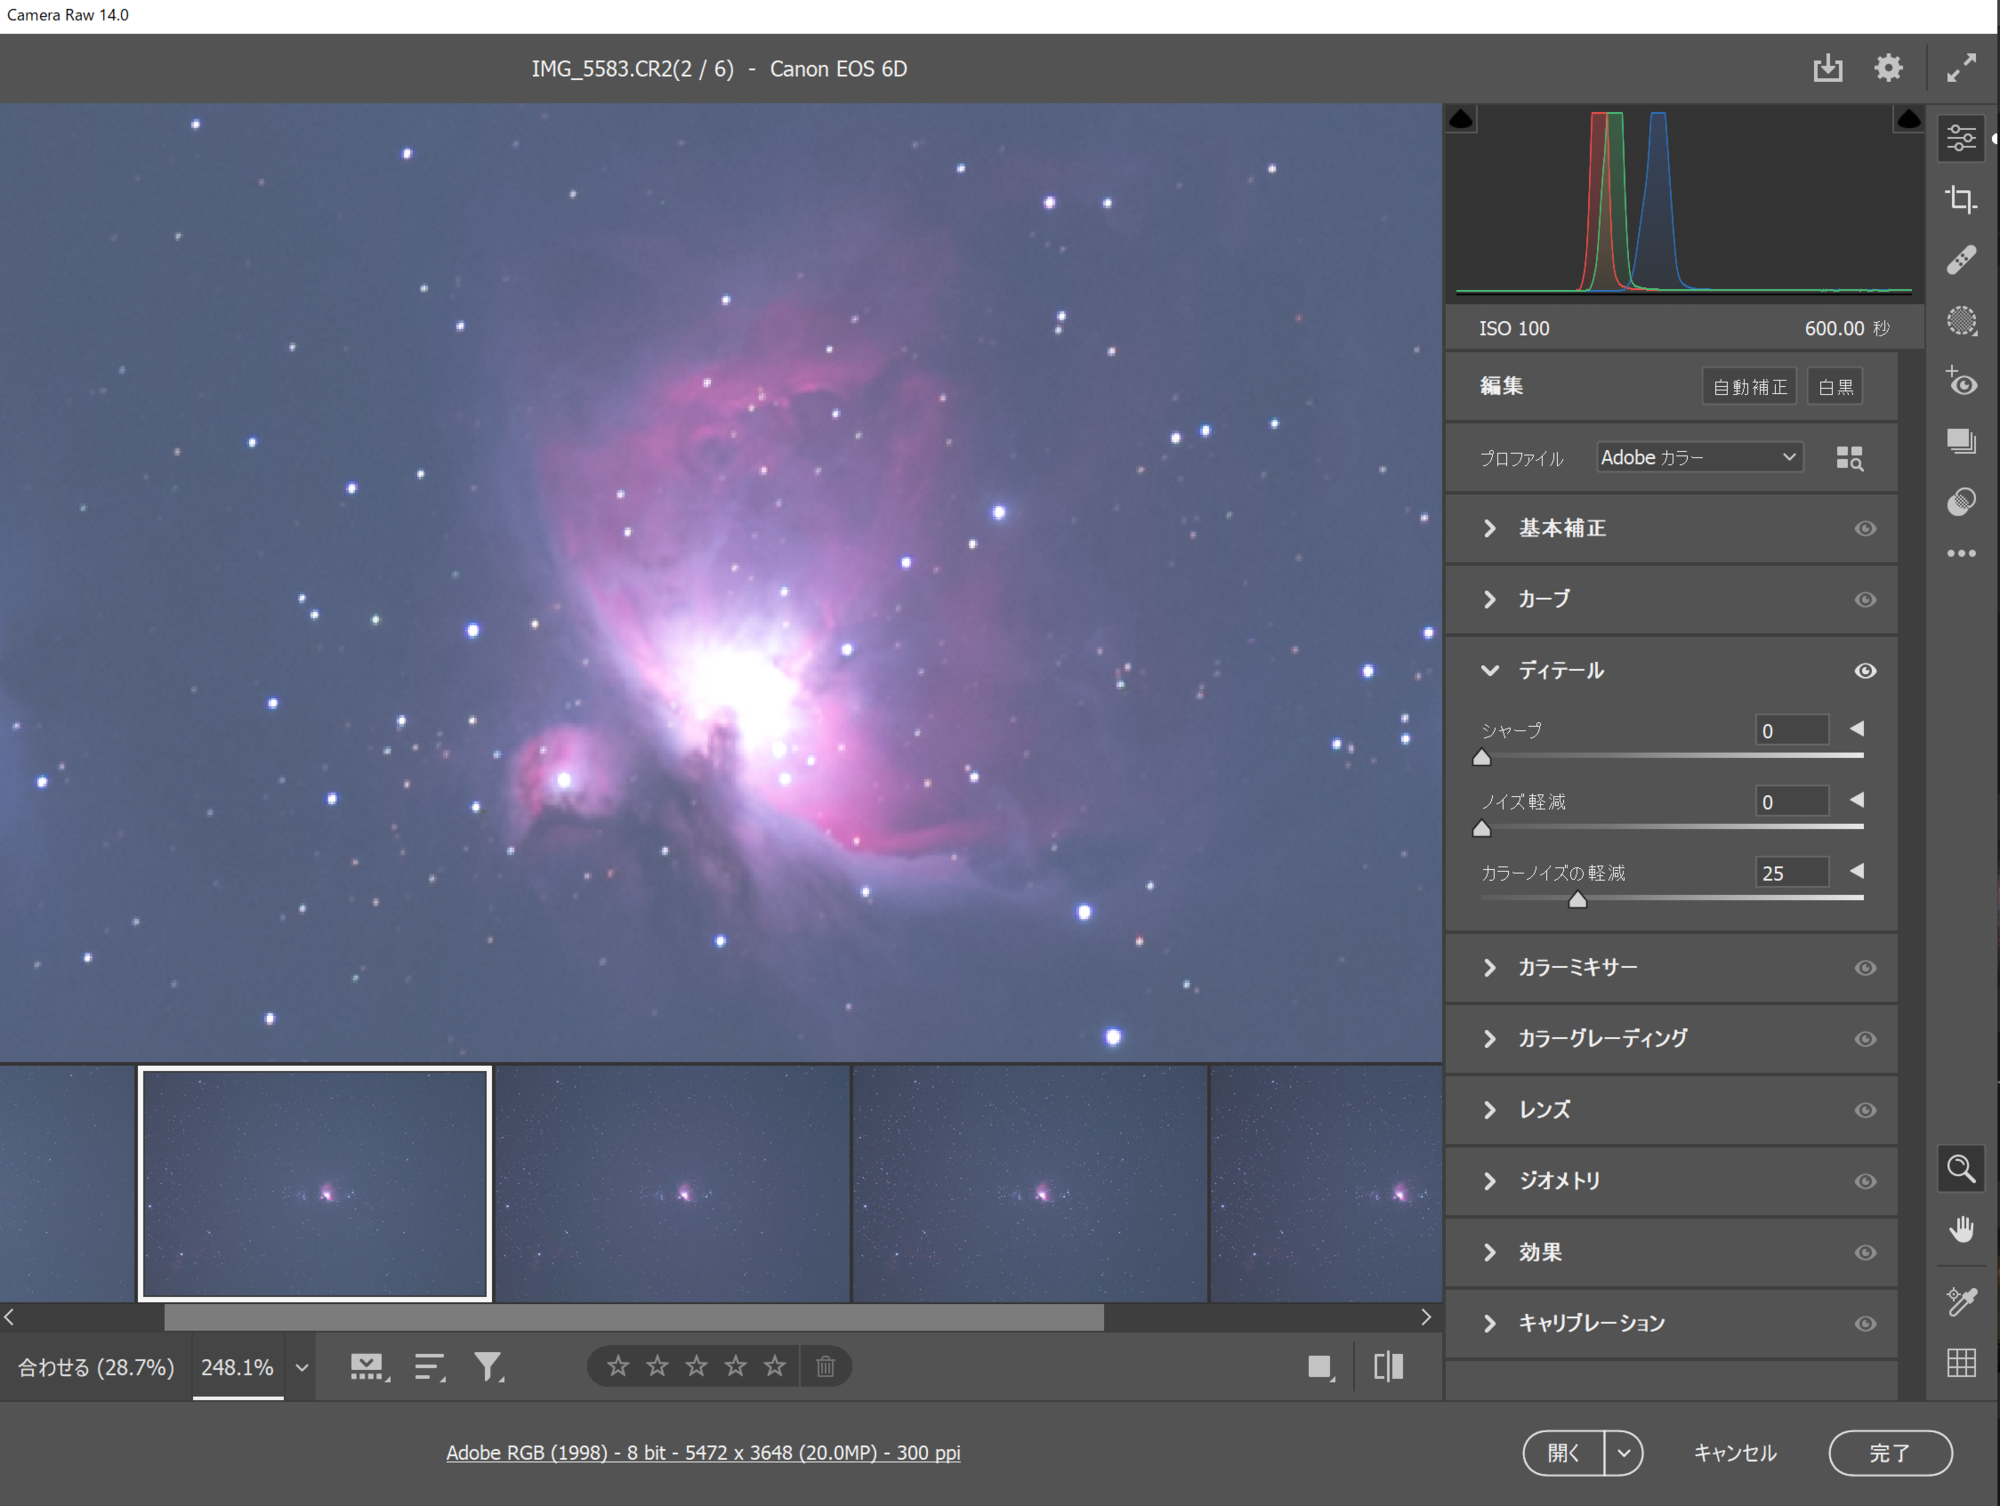Screen dimensions: 2000x1506
Task: Click the 開く button
Action: [1564, 1453]
